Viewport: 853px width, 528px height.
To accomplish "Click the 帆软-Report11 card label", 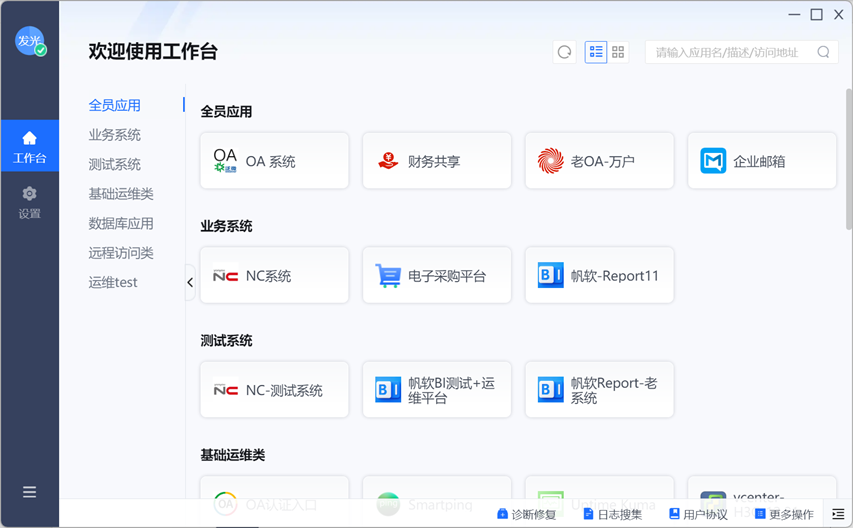I will pos(615,276).
